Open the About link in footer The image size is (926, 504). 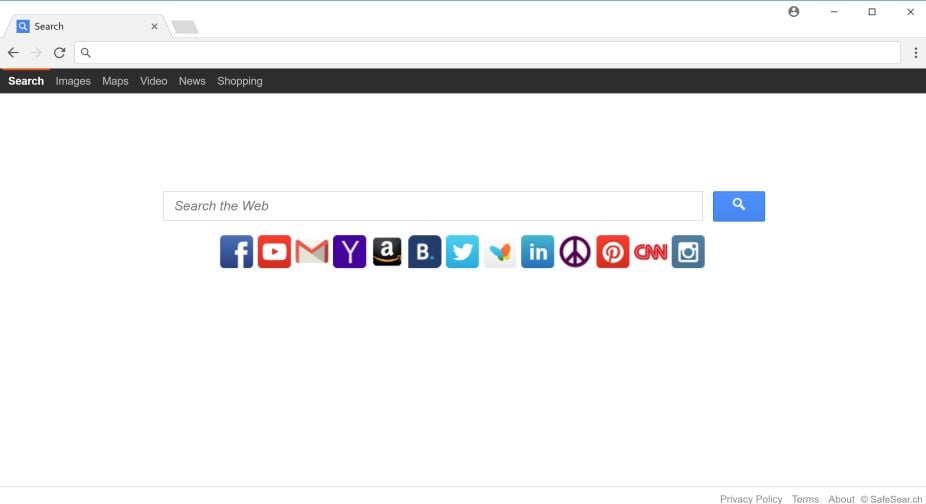point(841,499)
